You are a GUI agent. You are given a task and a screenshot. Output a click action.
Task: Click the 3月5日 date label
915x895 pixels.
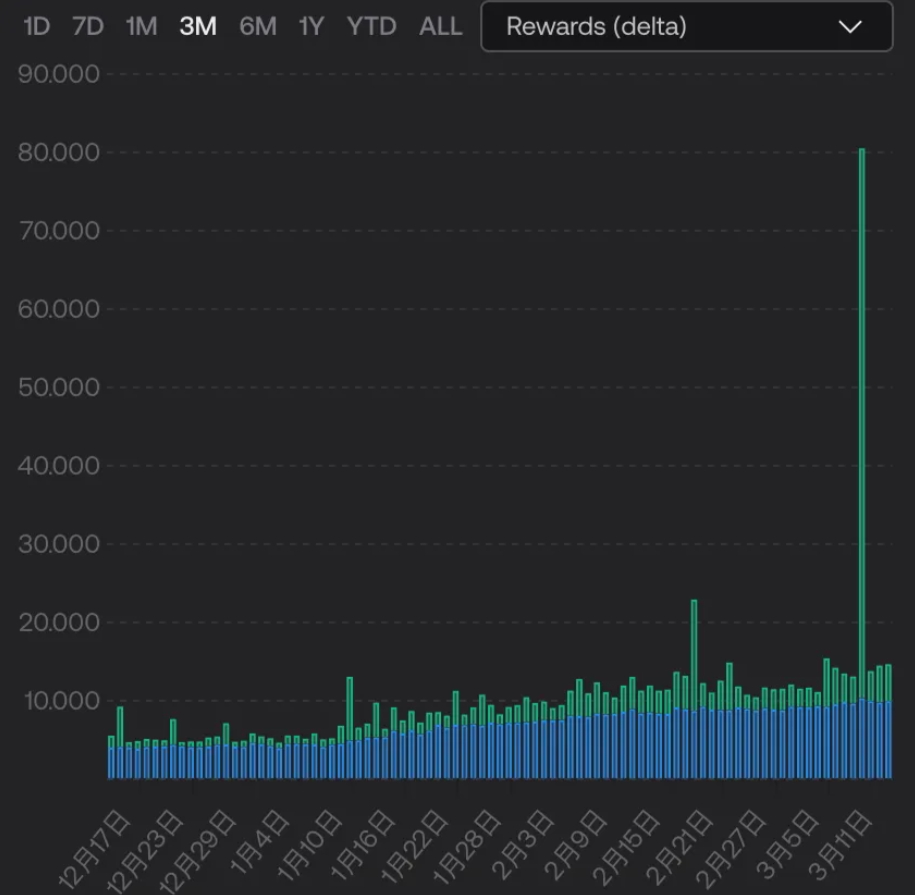tap(787, 843)
